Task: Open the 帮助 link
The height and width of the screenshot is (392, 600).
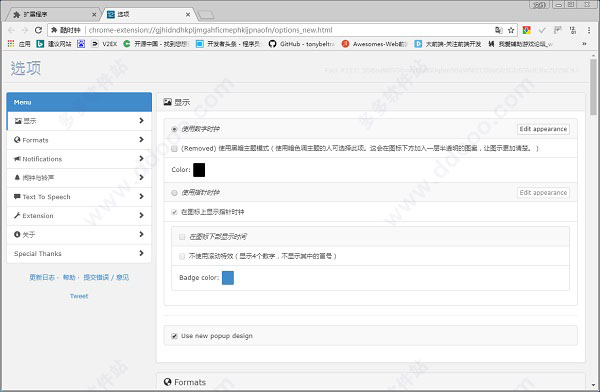Action: point(69,277)
